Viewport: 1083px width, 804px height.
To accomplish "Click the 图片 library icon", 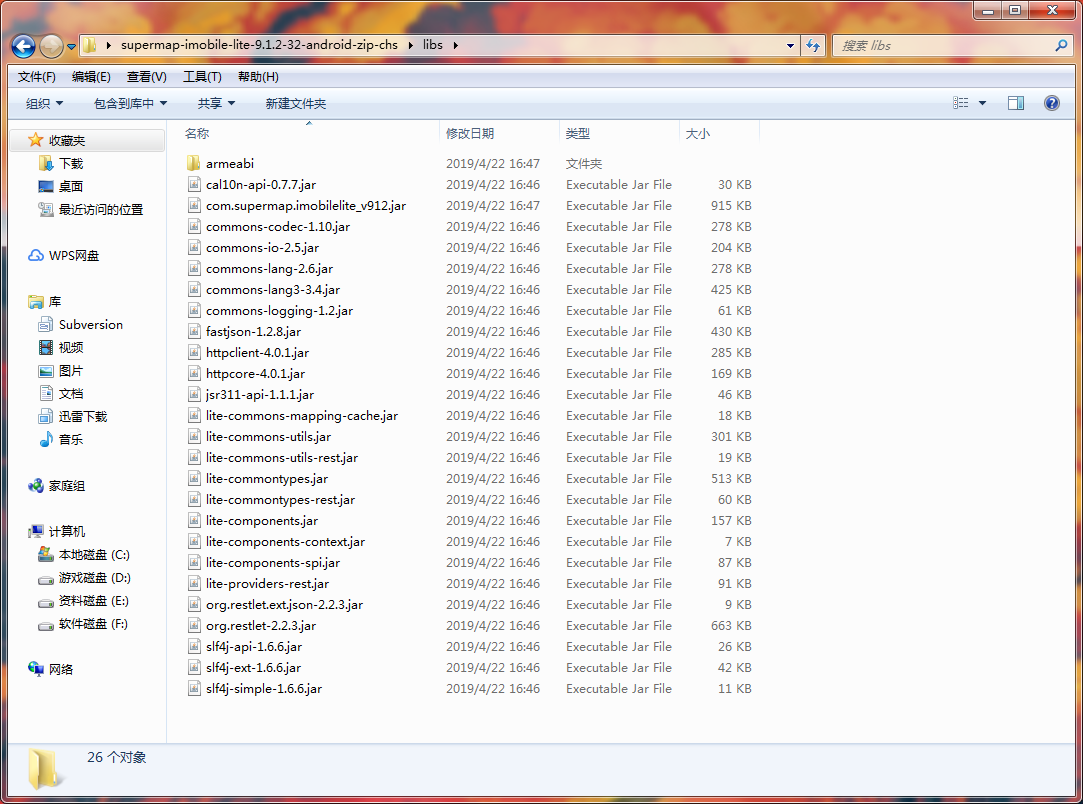I will (x=46, y=371).
